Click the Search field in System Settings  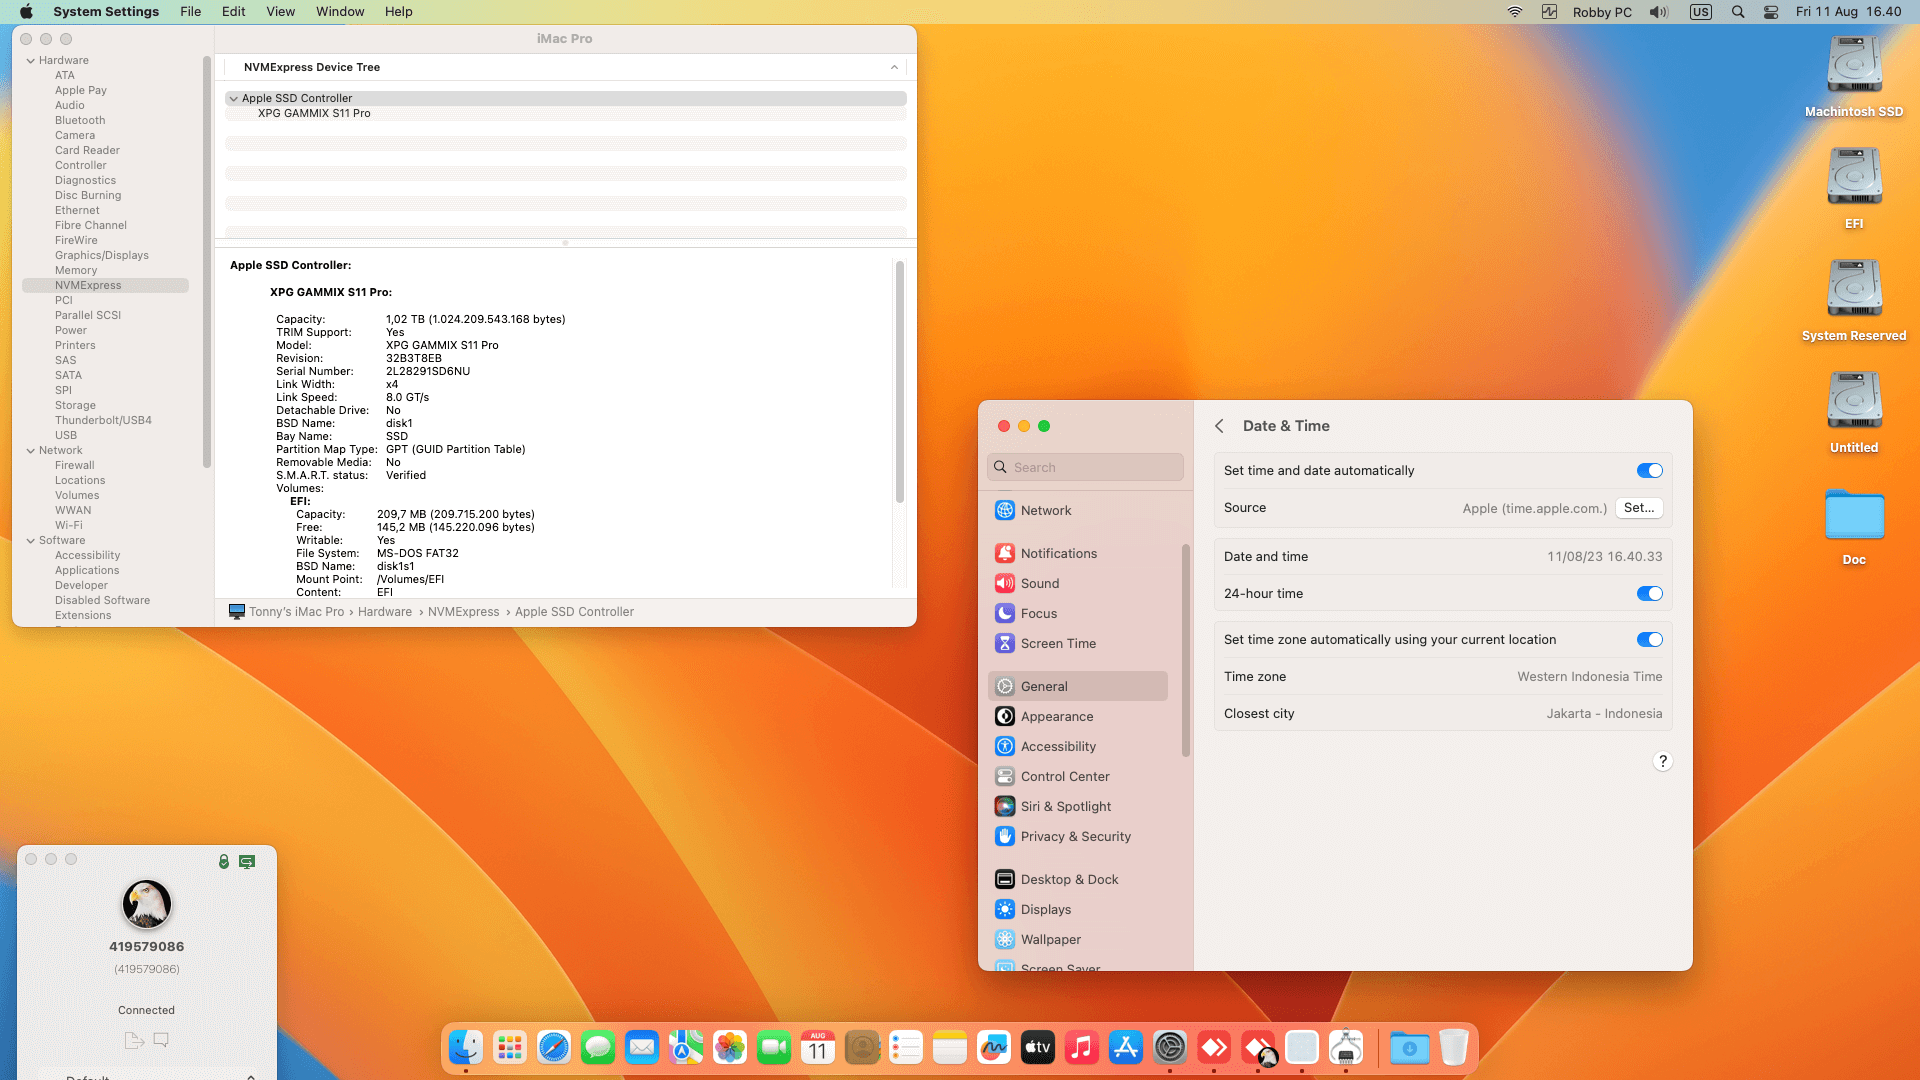coord(1085,468)
